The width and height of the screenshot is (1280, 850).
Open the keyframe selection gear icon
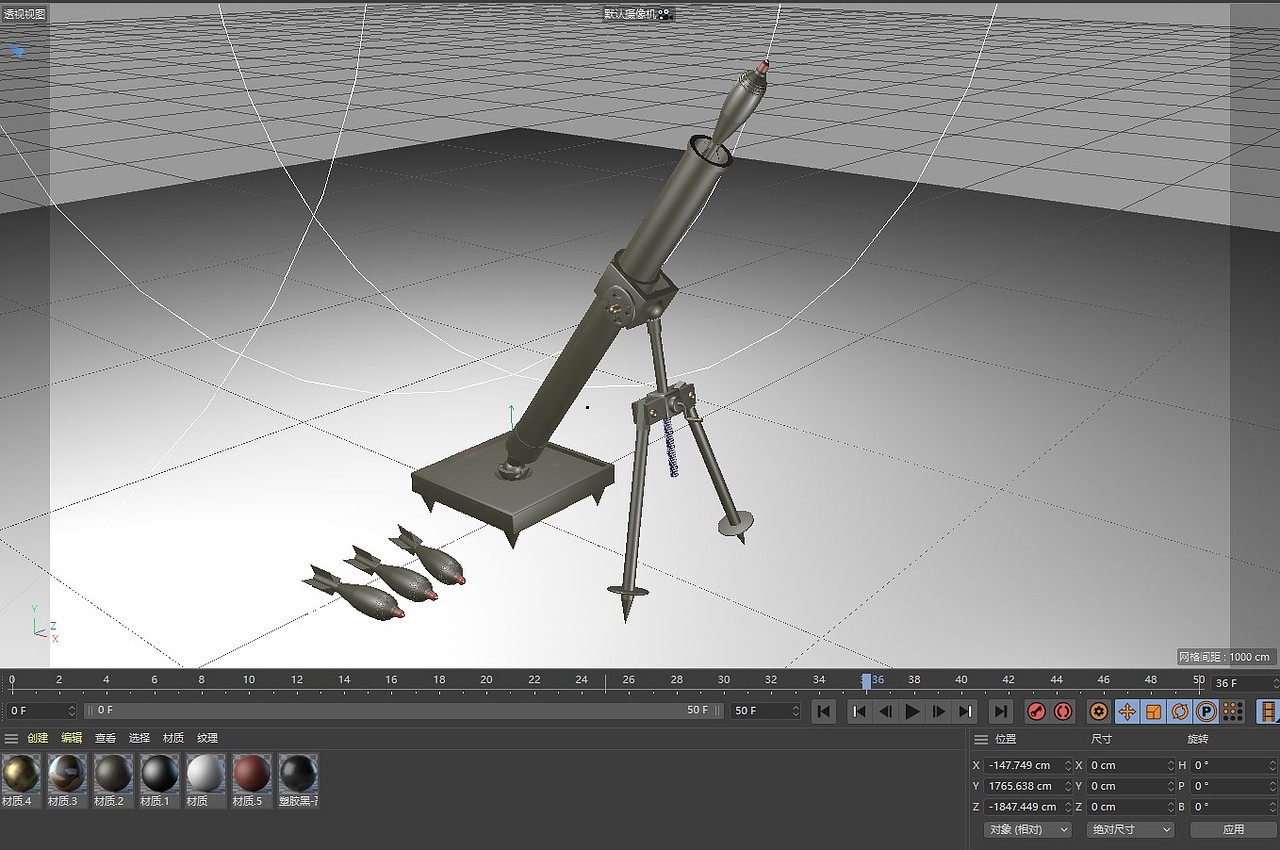[x=1099, y=712]
